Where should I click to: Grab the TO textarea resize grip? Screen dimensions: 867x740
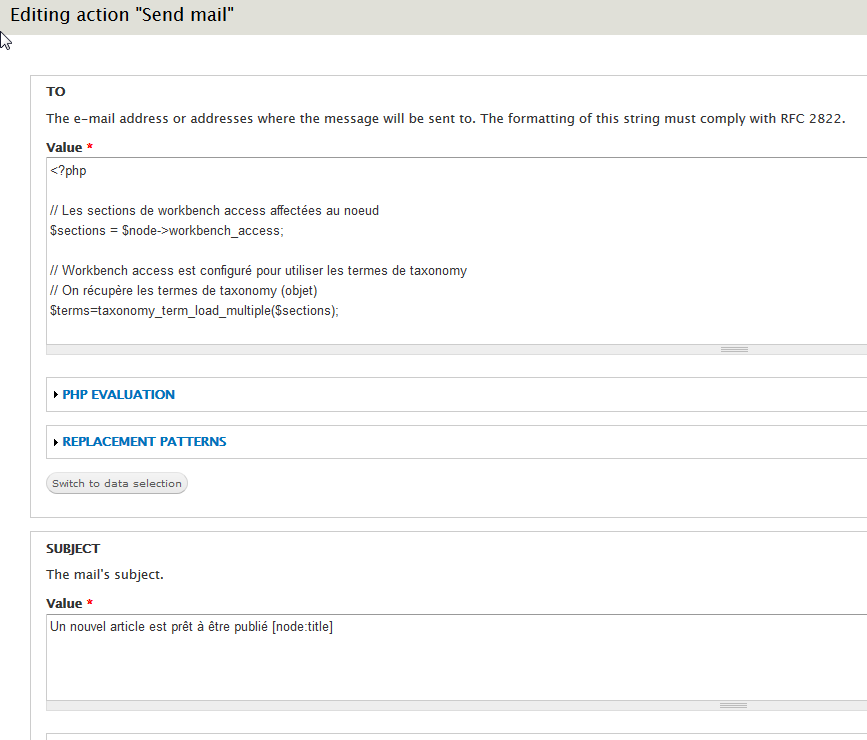pyautogui.click(x=734, y=350)
